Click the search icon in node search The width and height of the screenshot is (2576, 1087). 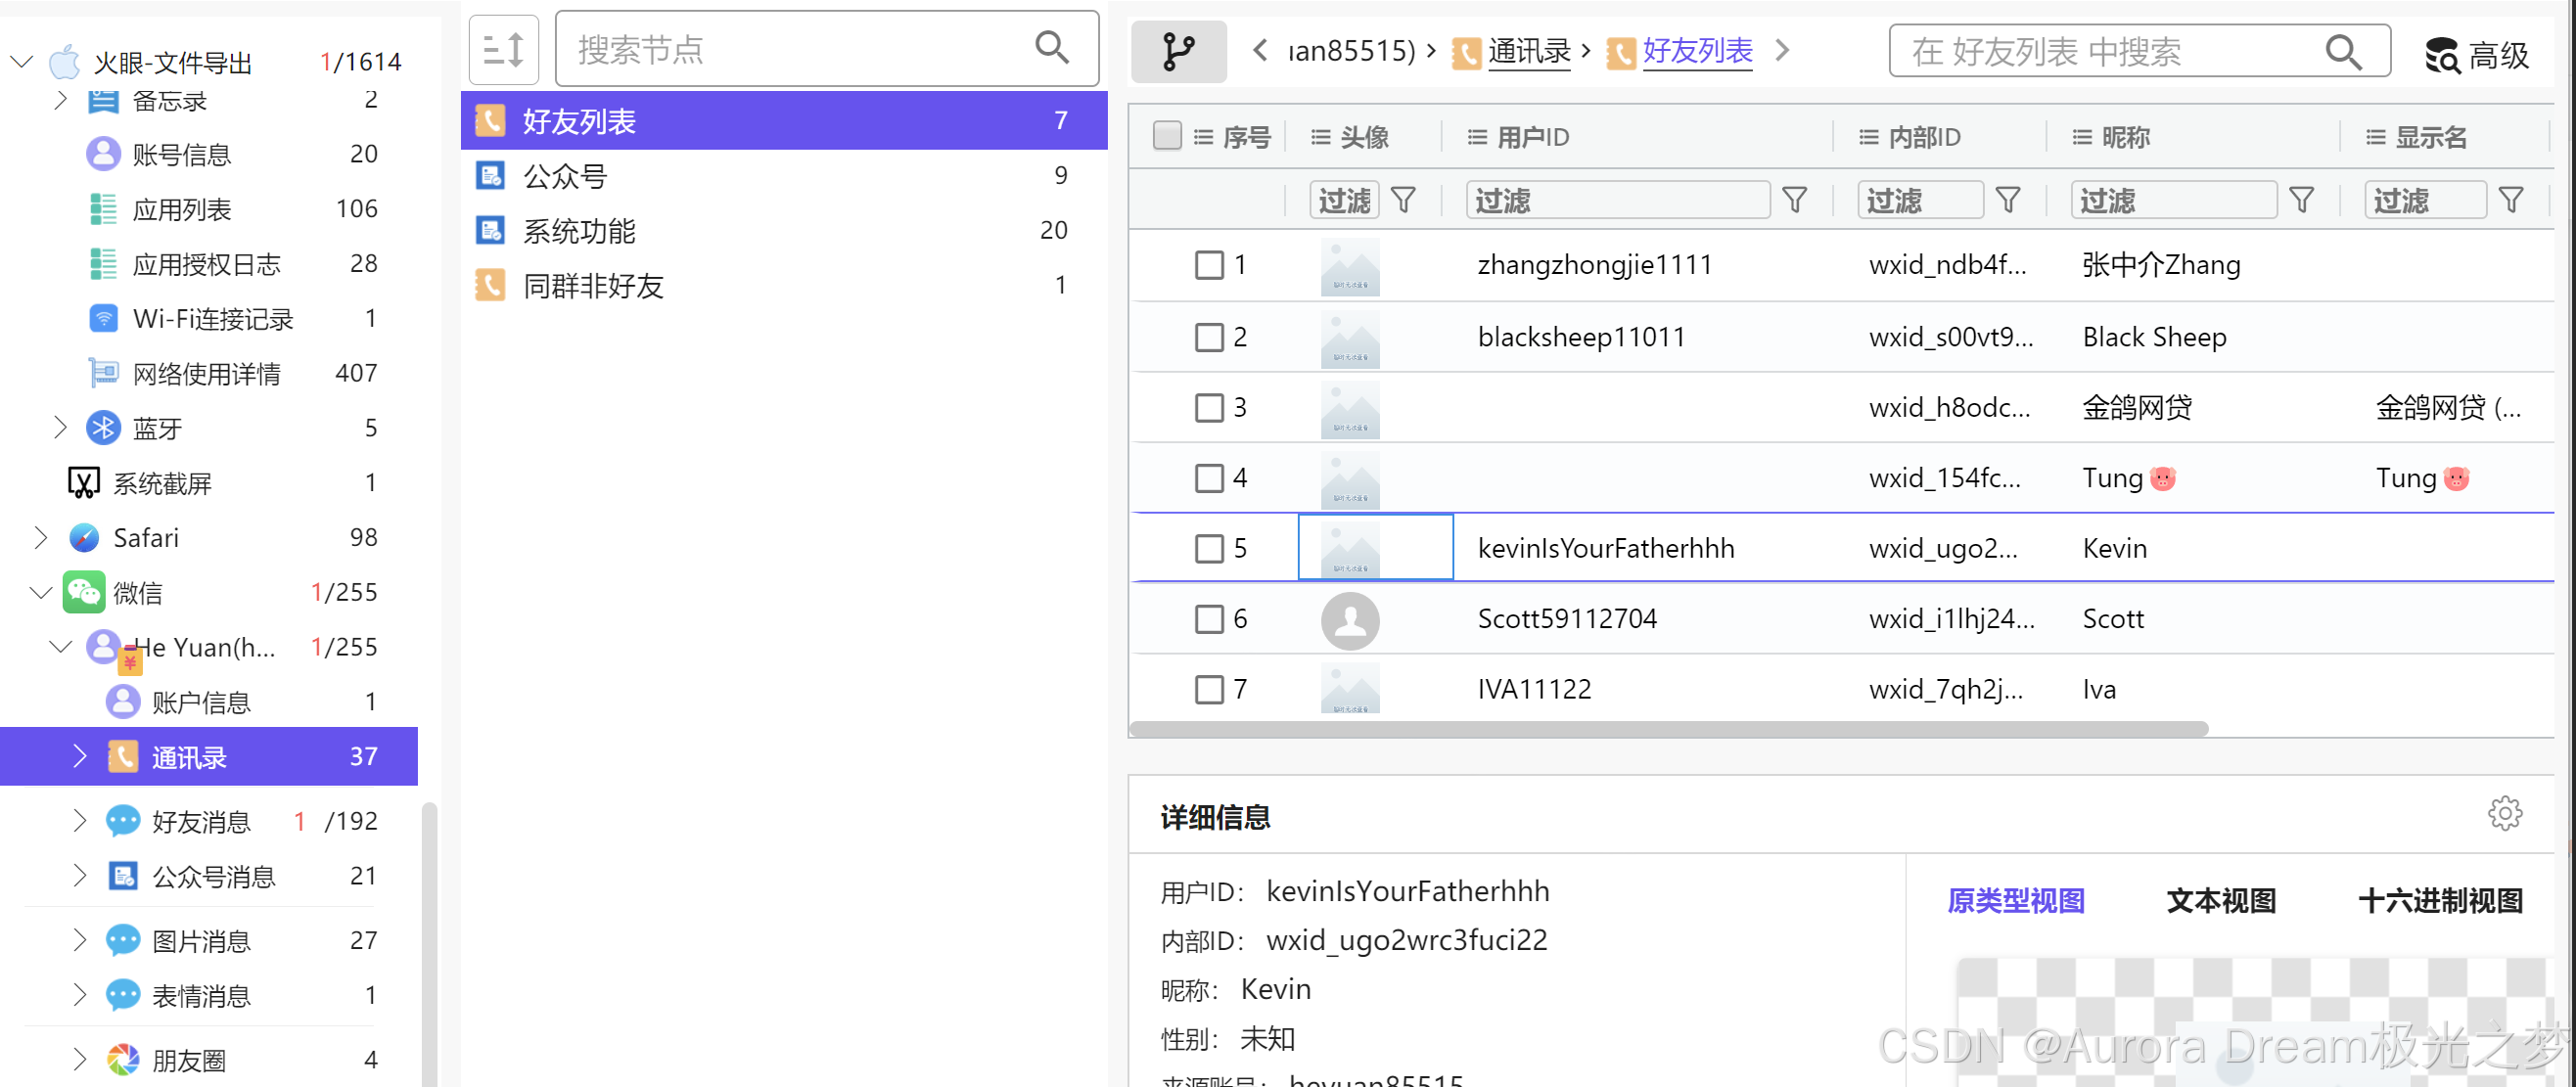pyautogui.click(x=1051, y=47)
